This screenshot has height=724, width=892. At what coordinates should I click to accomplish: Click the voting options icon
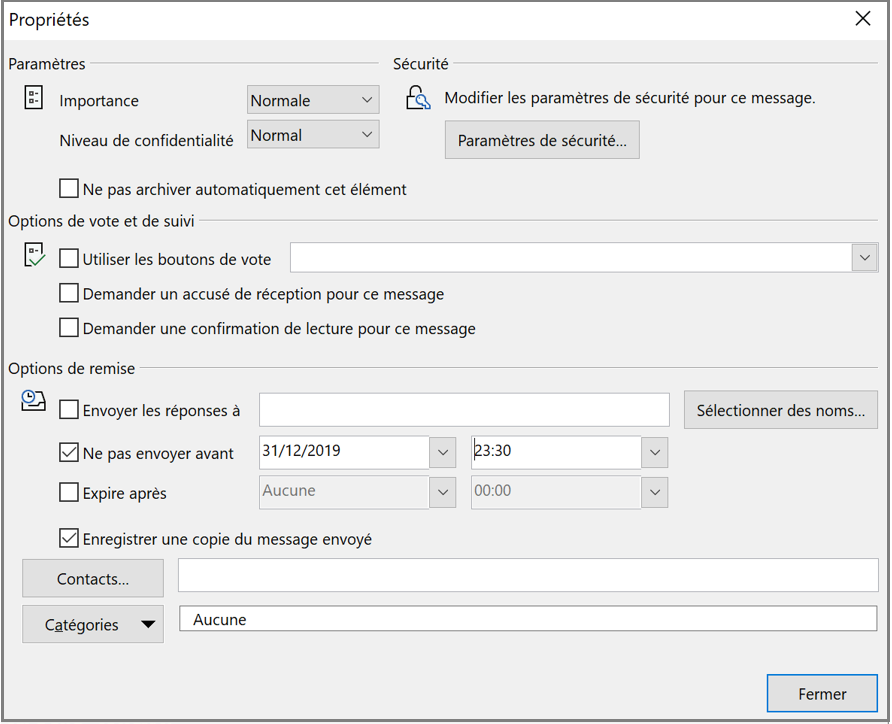point(34,255)
